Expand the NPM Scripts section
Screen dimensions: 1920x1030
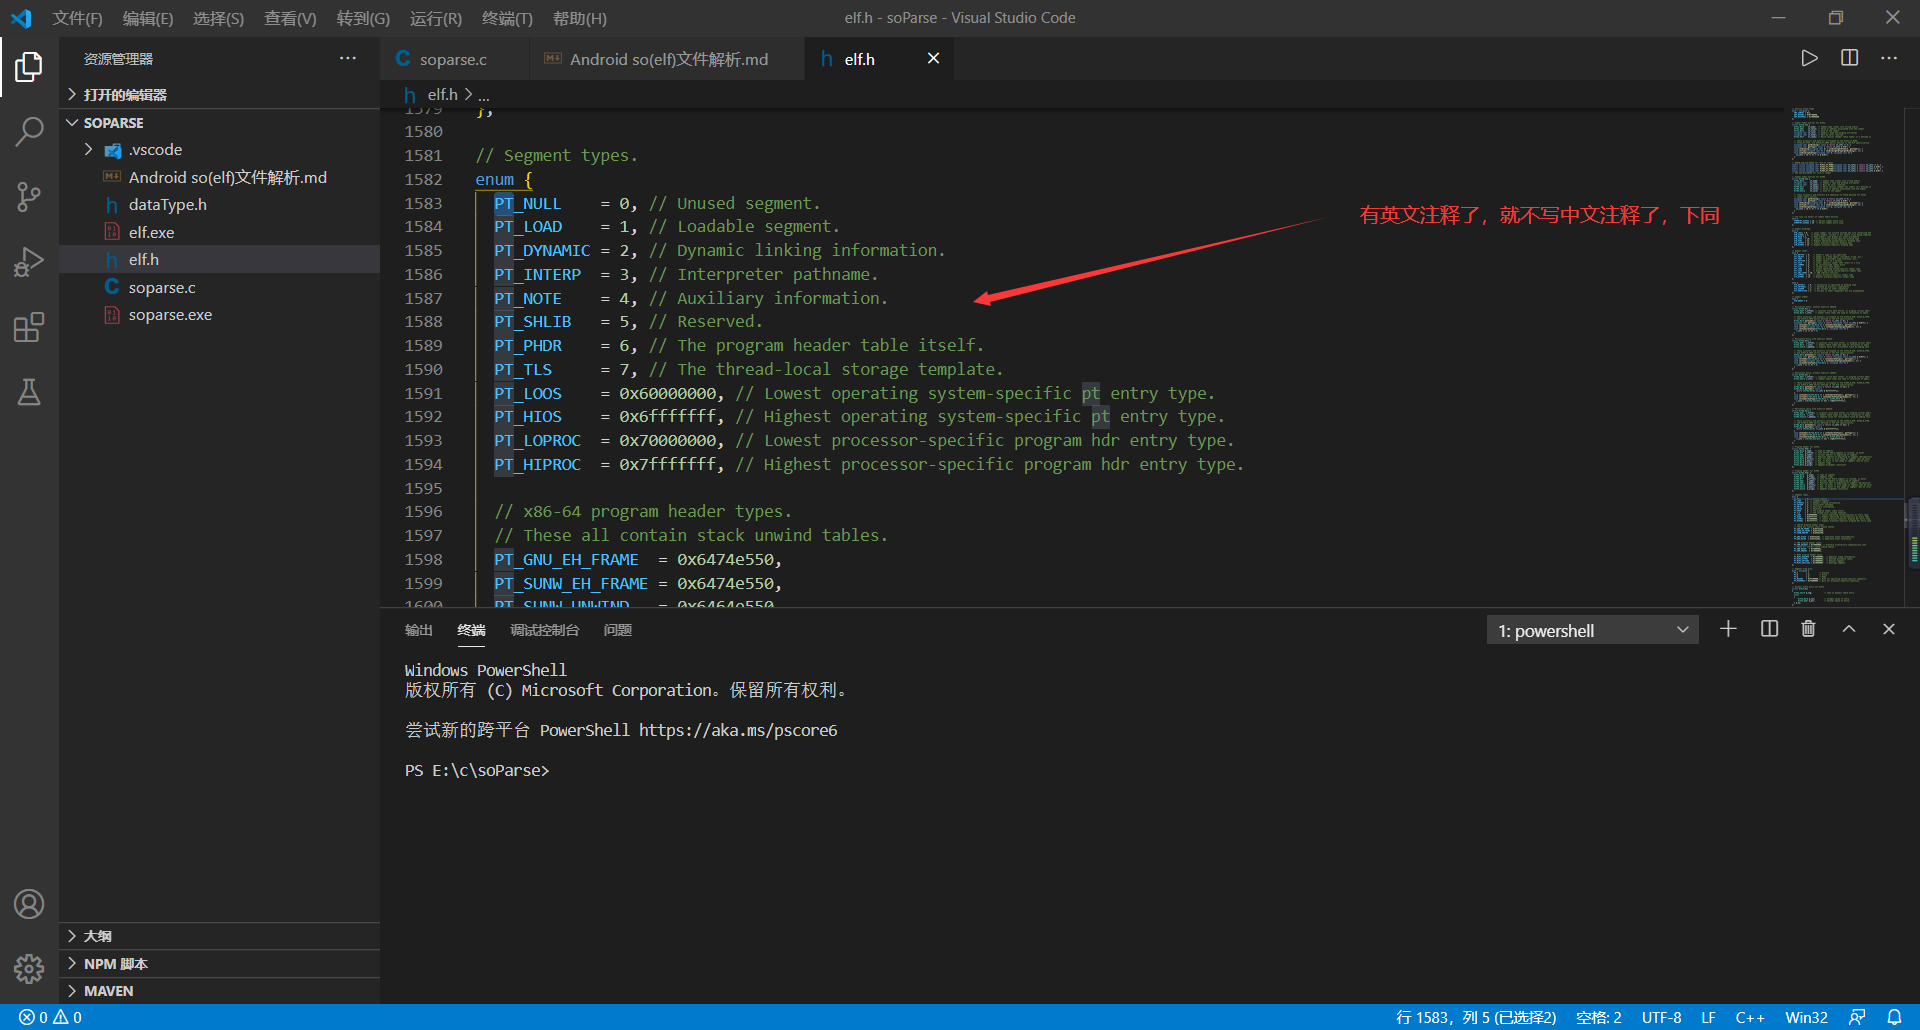[220, 964]
